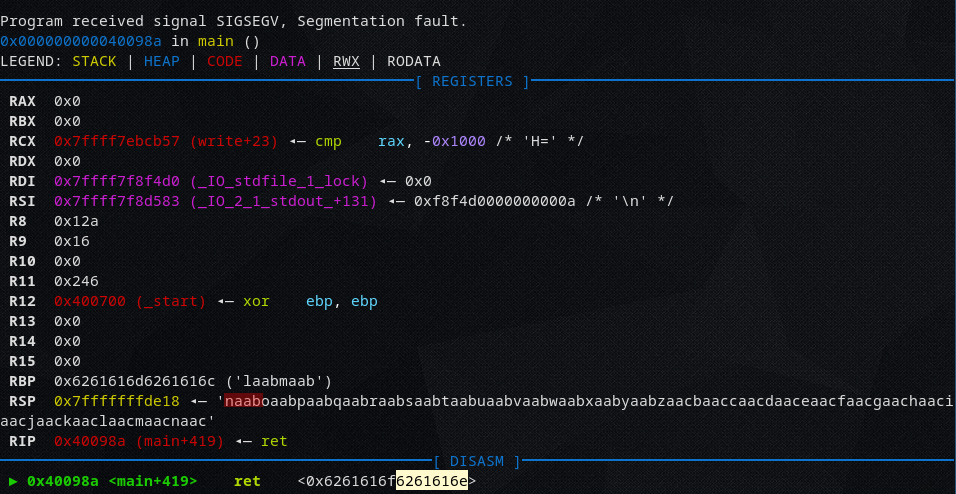Image resolution: width=956 pixels, height=494 pixels.
Task: Select the DATA label in the legend
Action: (x=288, y=61)
